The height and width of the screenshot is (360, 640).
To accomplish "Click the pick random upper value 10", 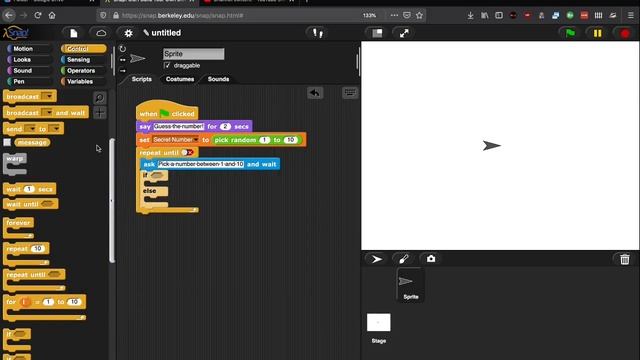I will pos(290,140).
